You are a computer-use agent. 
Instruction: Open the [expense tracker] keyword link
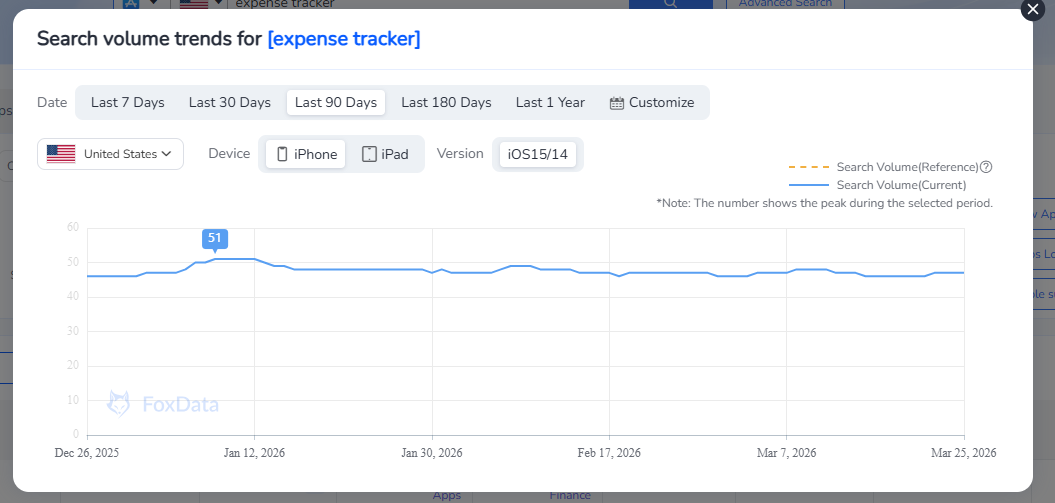pyautogui.click(x=343, y=39)
